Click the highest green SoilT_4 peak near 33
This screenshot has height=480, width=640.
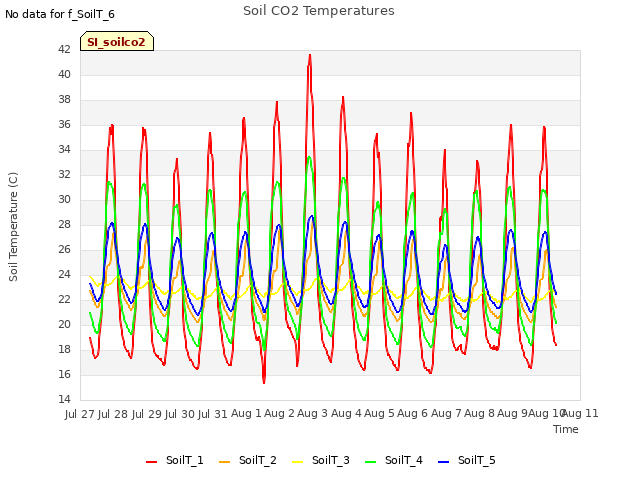309,158
